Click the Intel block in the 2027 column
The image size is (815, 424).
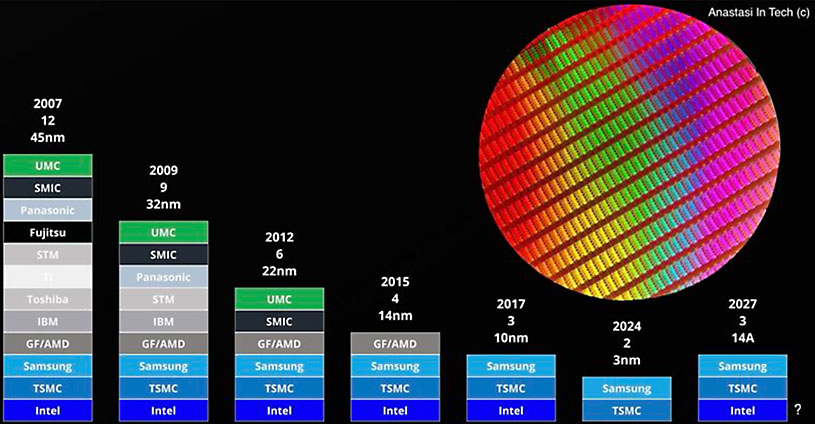tap(742, 410)
